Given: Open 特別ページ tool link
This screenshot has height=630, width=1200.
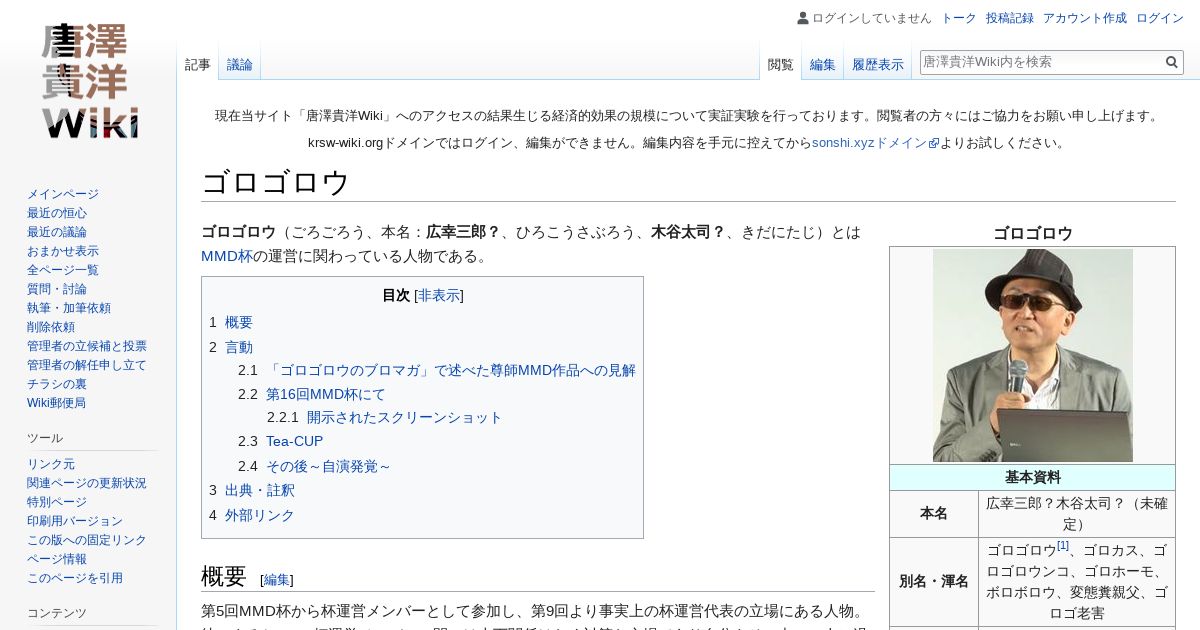Looking at the screenshot, I should [57, 502].
